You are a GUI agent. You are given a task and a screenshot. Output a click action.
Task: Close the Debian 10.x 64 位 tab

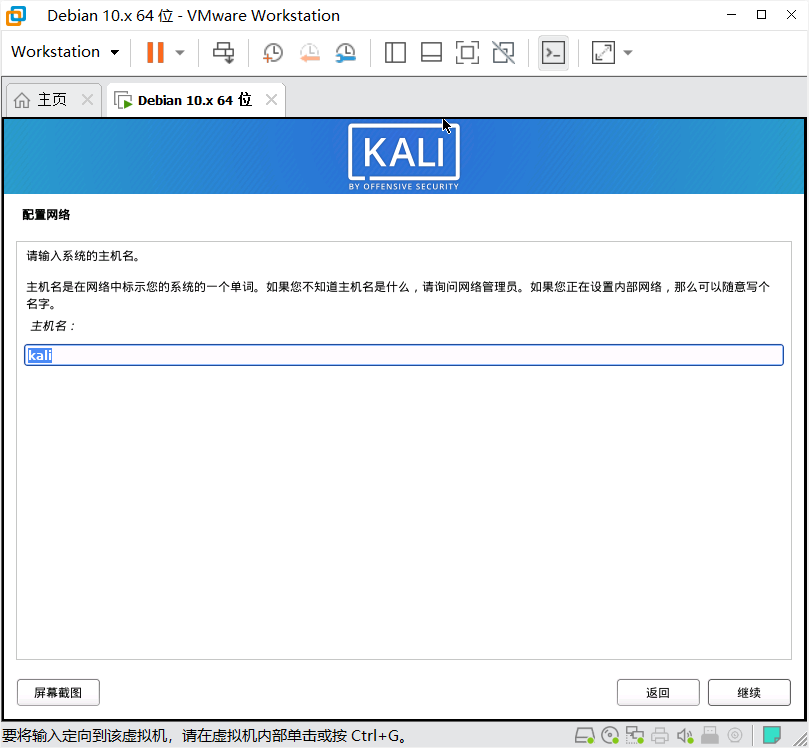point(271,100)
